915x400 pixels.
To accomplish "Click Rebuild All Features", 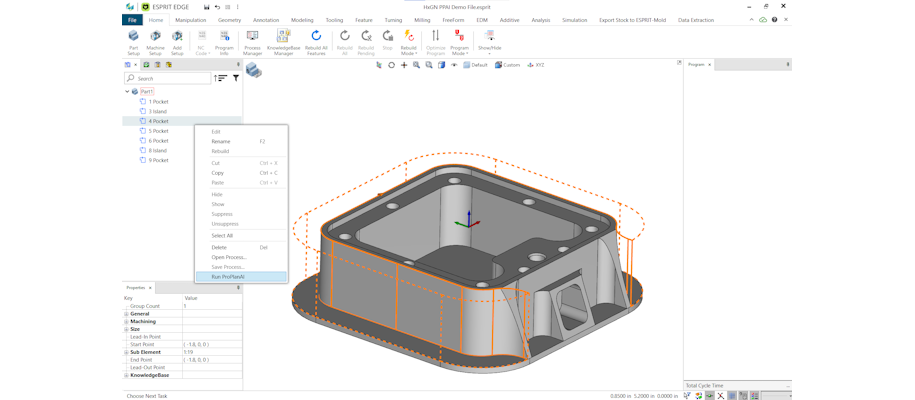I will [316, 42].
